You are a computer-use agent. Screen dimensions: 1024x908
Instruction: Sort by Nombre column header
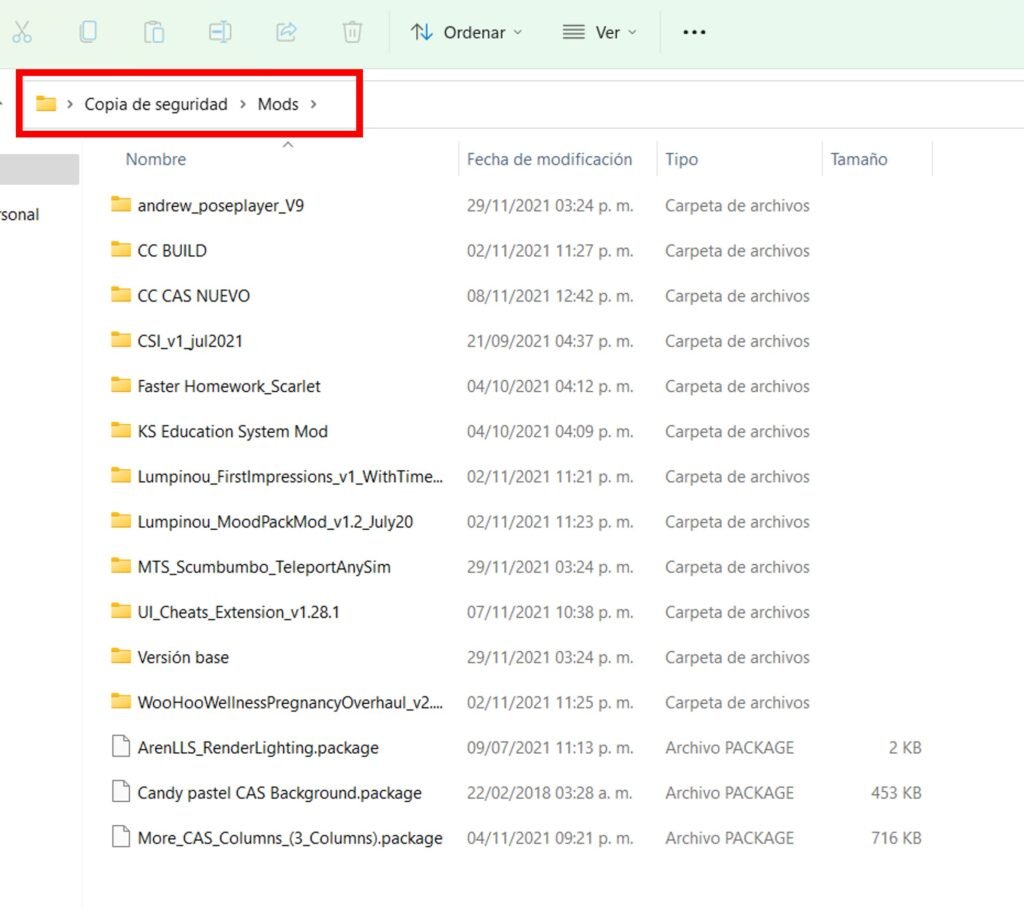click(156, 159)
